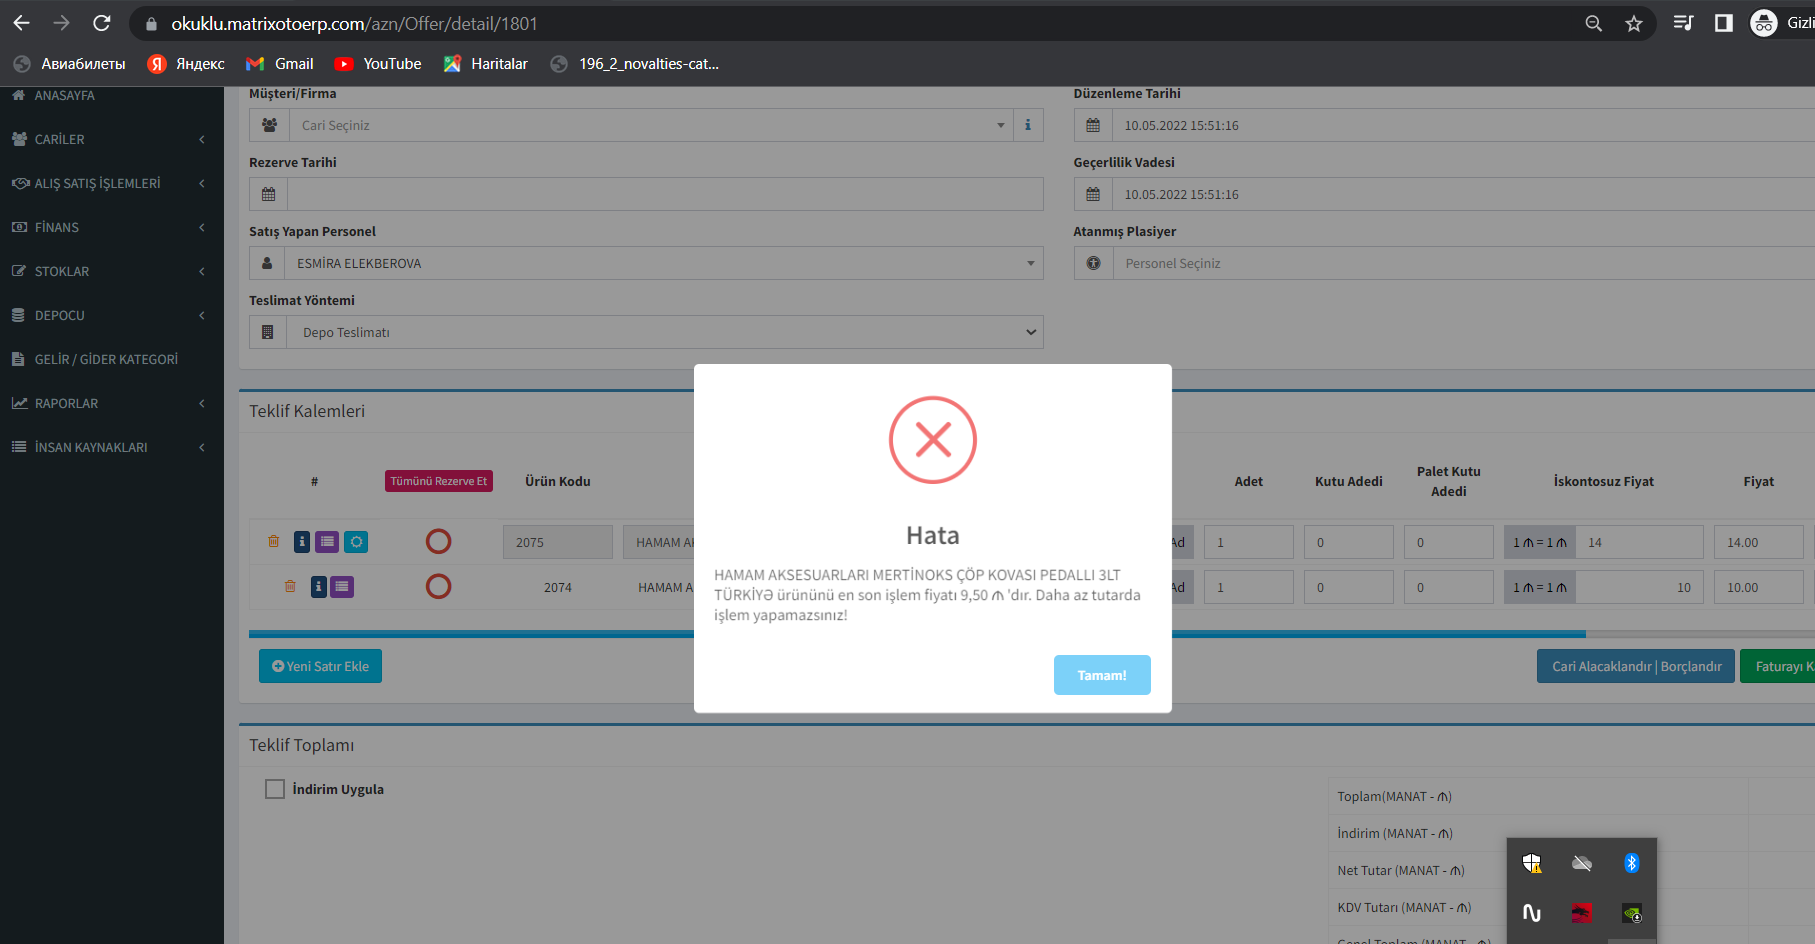This screenshot has height=944, width=1815.
Task: Check the İndirim Uygula checkbox
Action: (x=275, y=789)
